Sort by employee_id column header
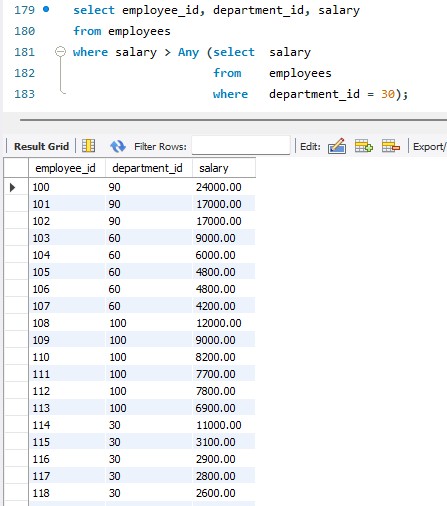This screenshot has height=506, width=447. (x=67, y=168)
